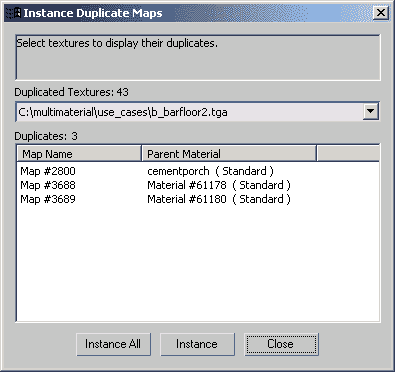Click empty white area of duplicates list
Screen dimensions: 395x372
click(x=197, y=263)
